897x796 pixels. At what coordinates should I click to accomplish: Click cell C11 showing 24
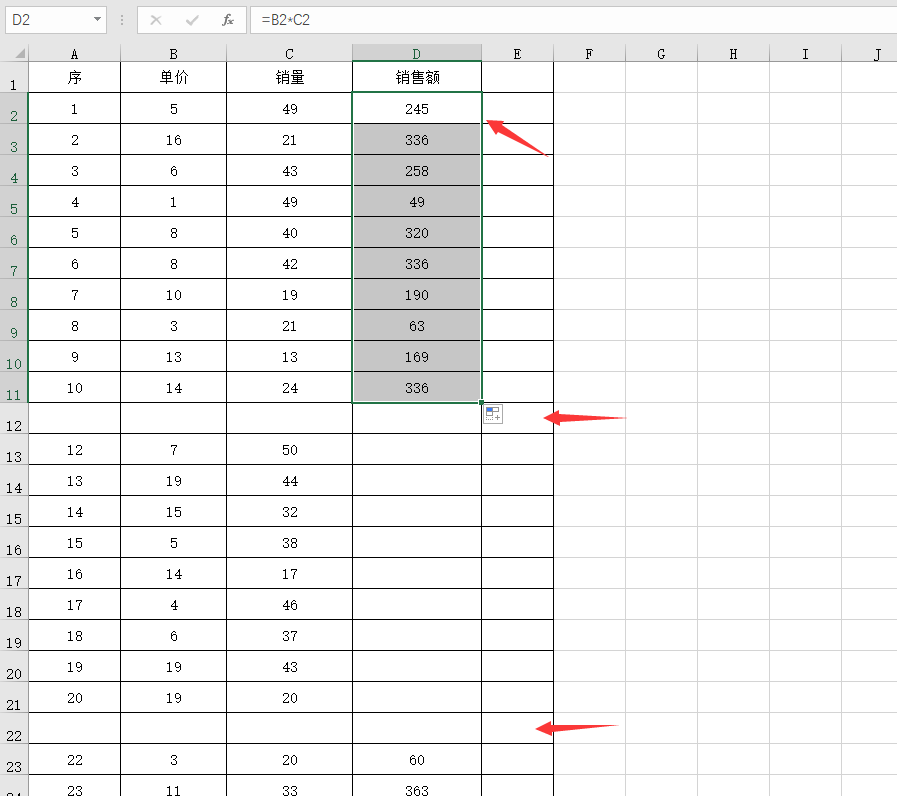point(289,387)
